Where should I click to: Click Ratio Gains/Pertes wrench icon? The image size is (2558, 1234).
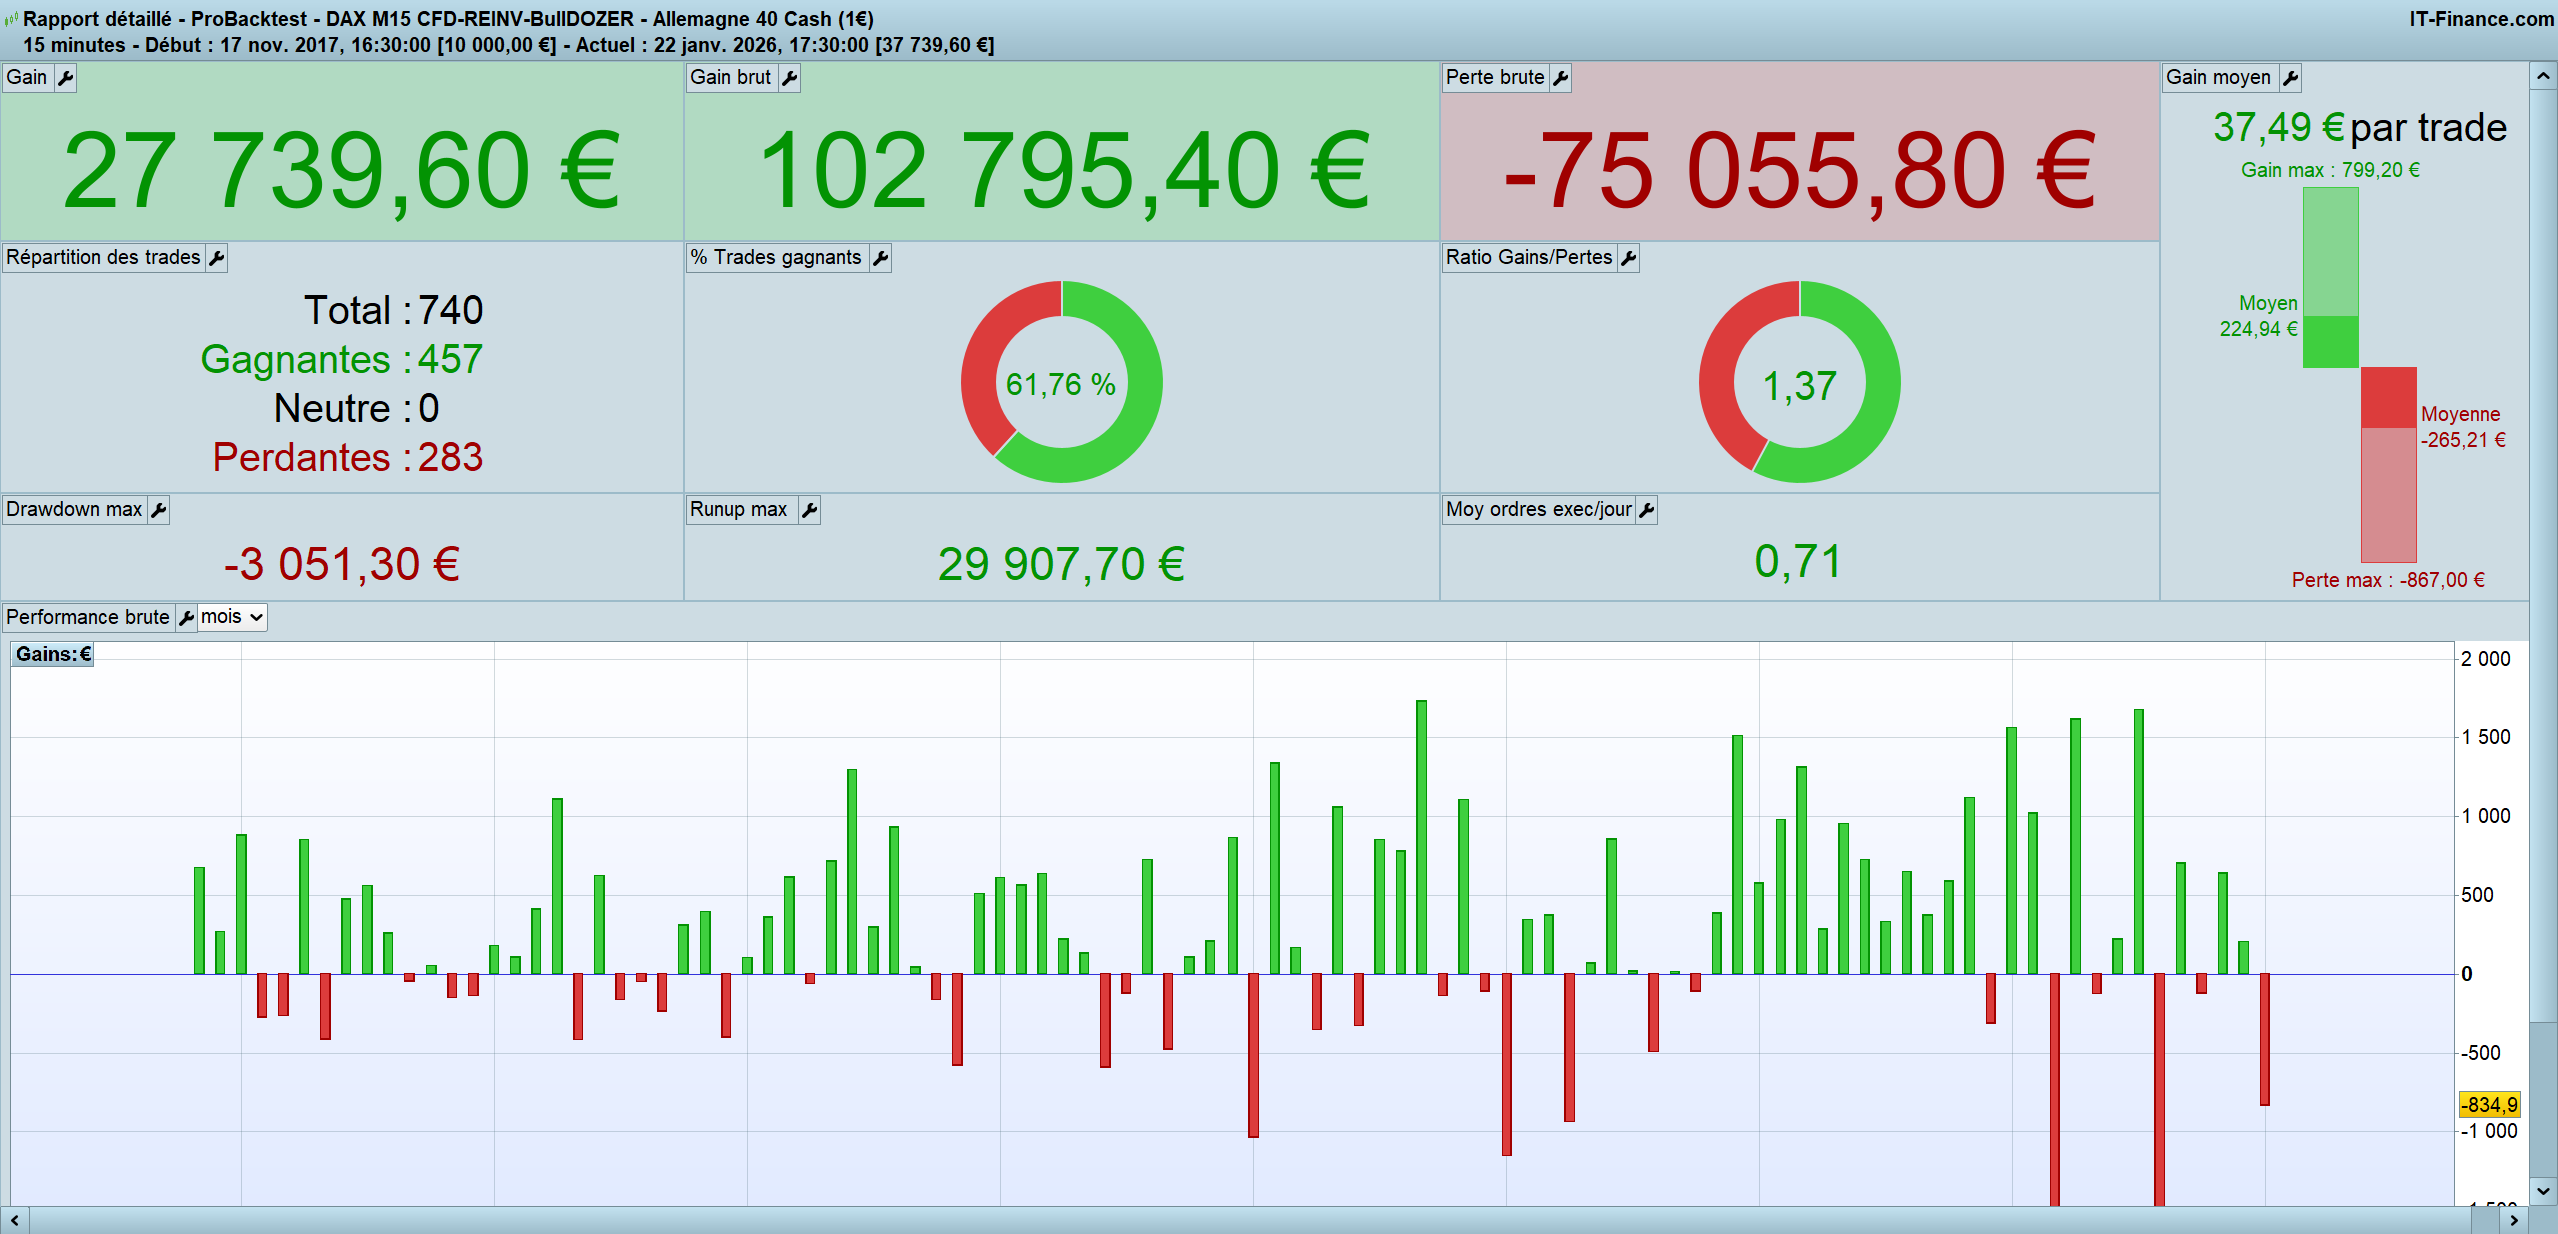[x=1628, y=258]
